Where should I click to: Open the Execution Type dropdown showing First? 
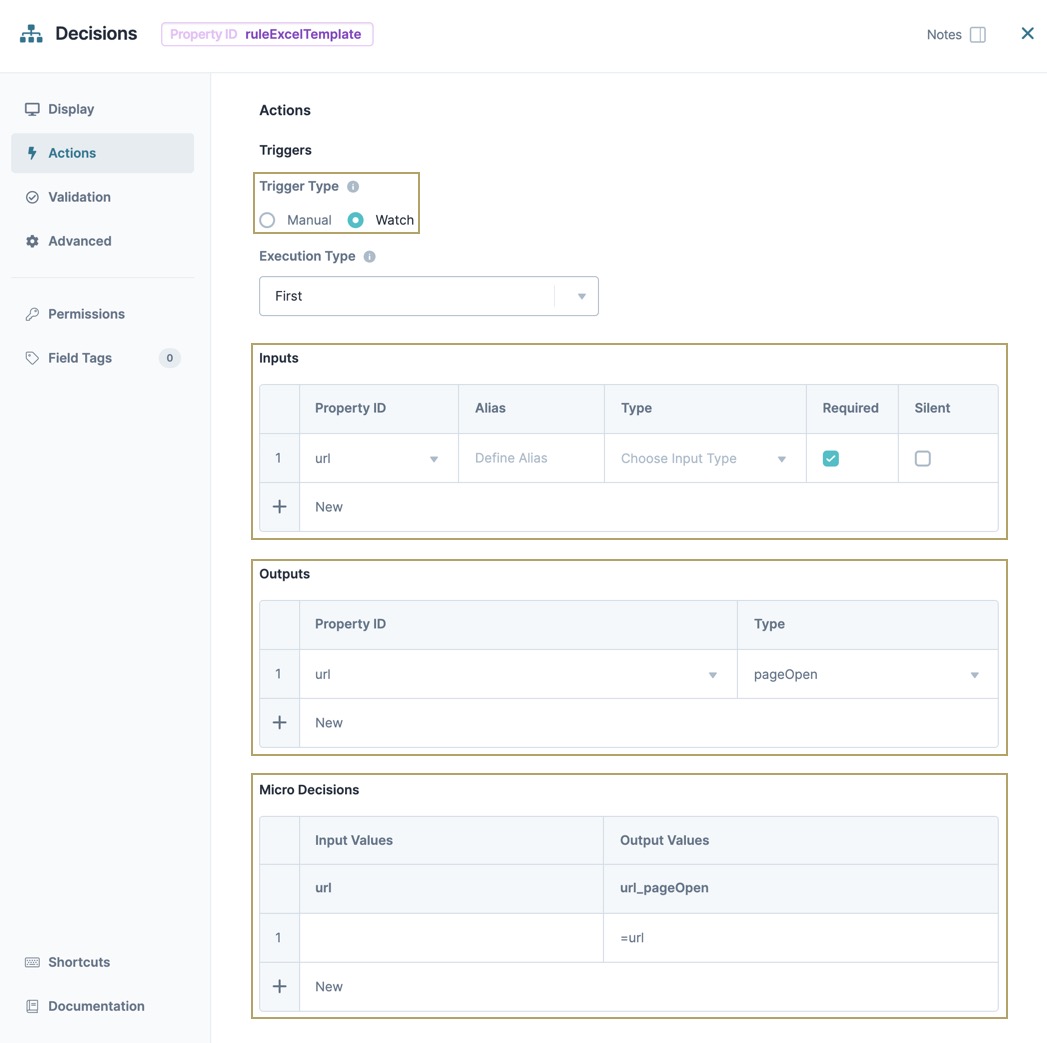coord(429,296)
